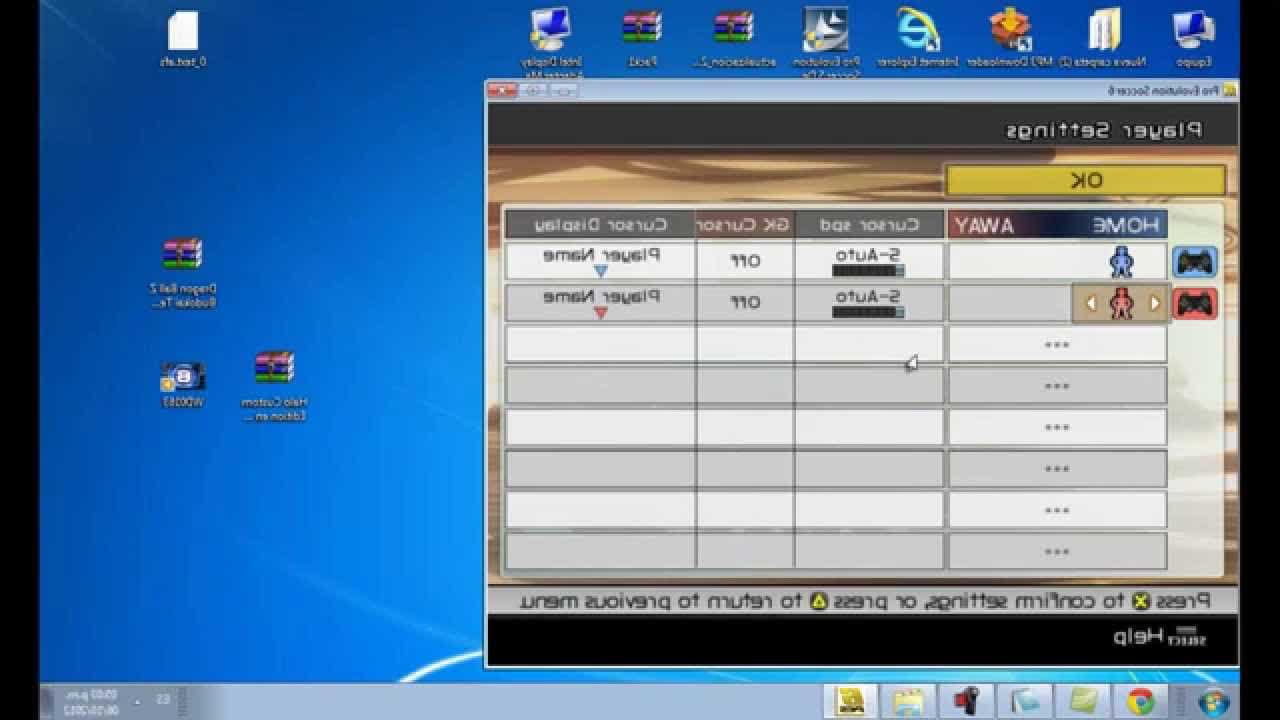Viewport: 1280px width, 720px height.
Task: Click the Cursor spd column header
Action: click(x=869, y=225)
